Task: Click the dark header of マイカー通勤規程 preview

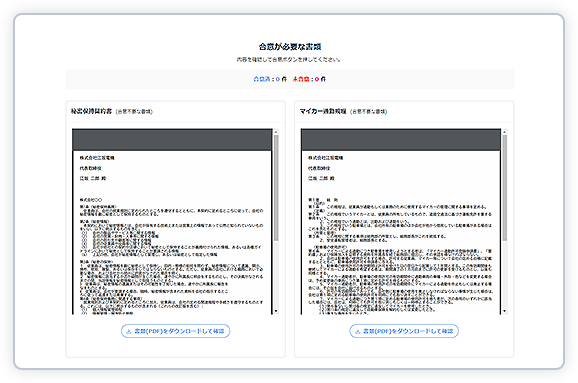Action: (x=401, y=140)
